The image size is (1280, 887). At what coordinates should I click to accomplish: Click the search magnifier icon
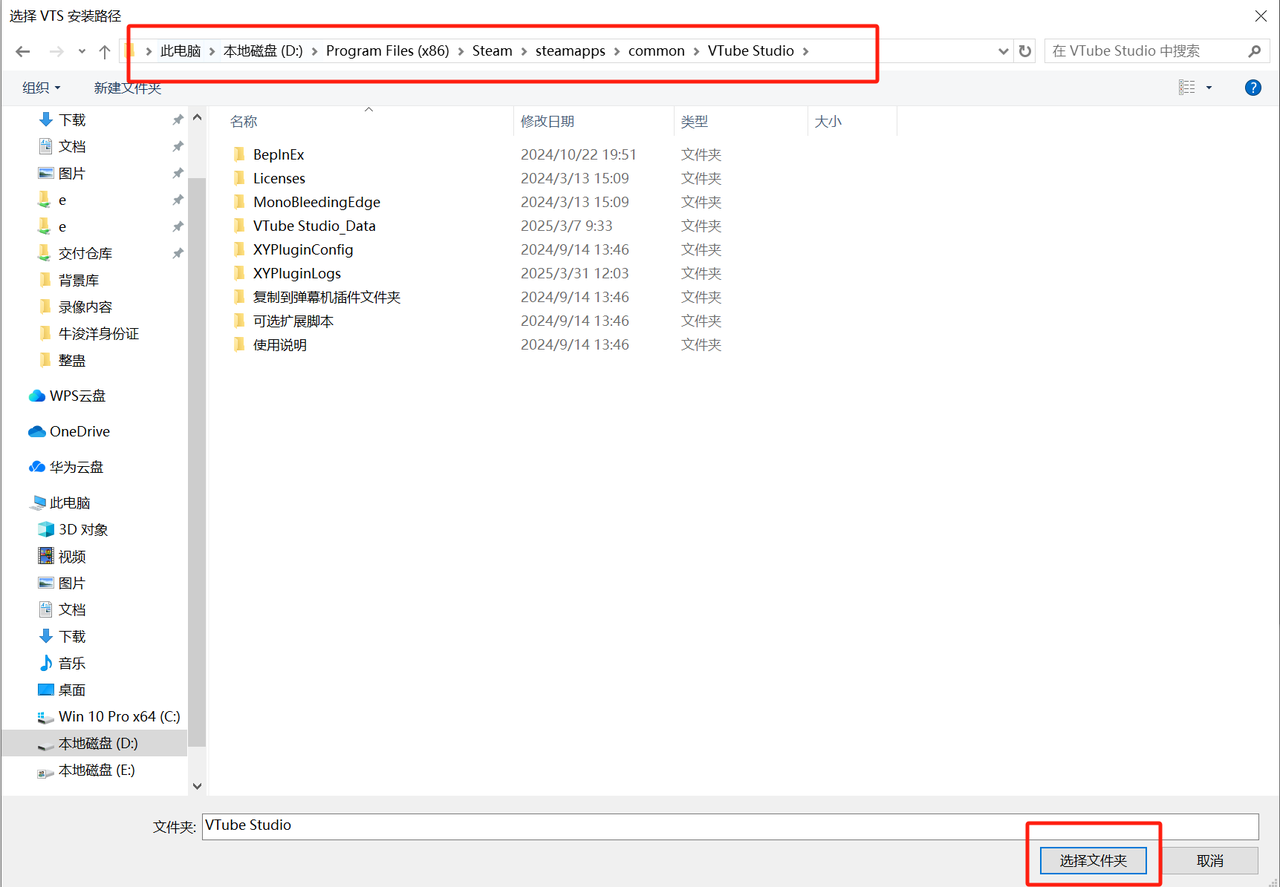[1254, 51]
